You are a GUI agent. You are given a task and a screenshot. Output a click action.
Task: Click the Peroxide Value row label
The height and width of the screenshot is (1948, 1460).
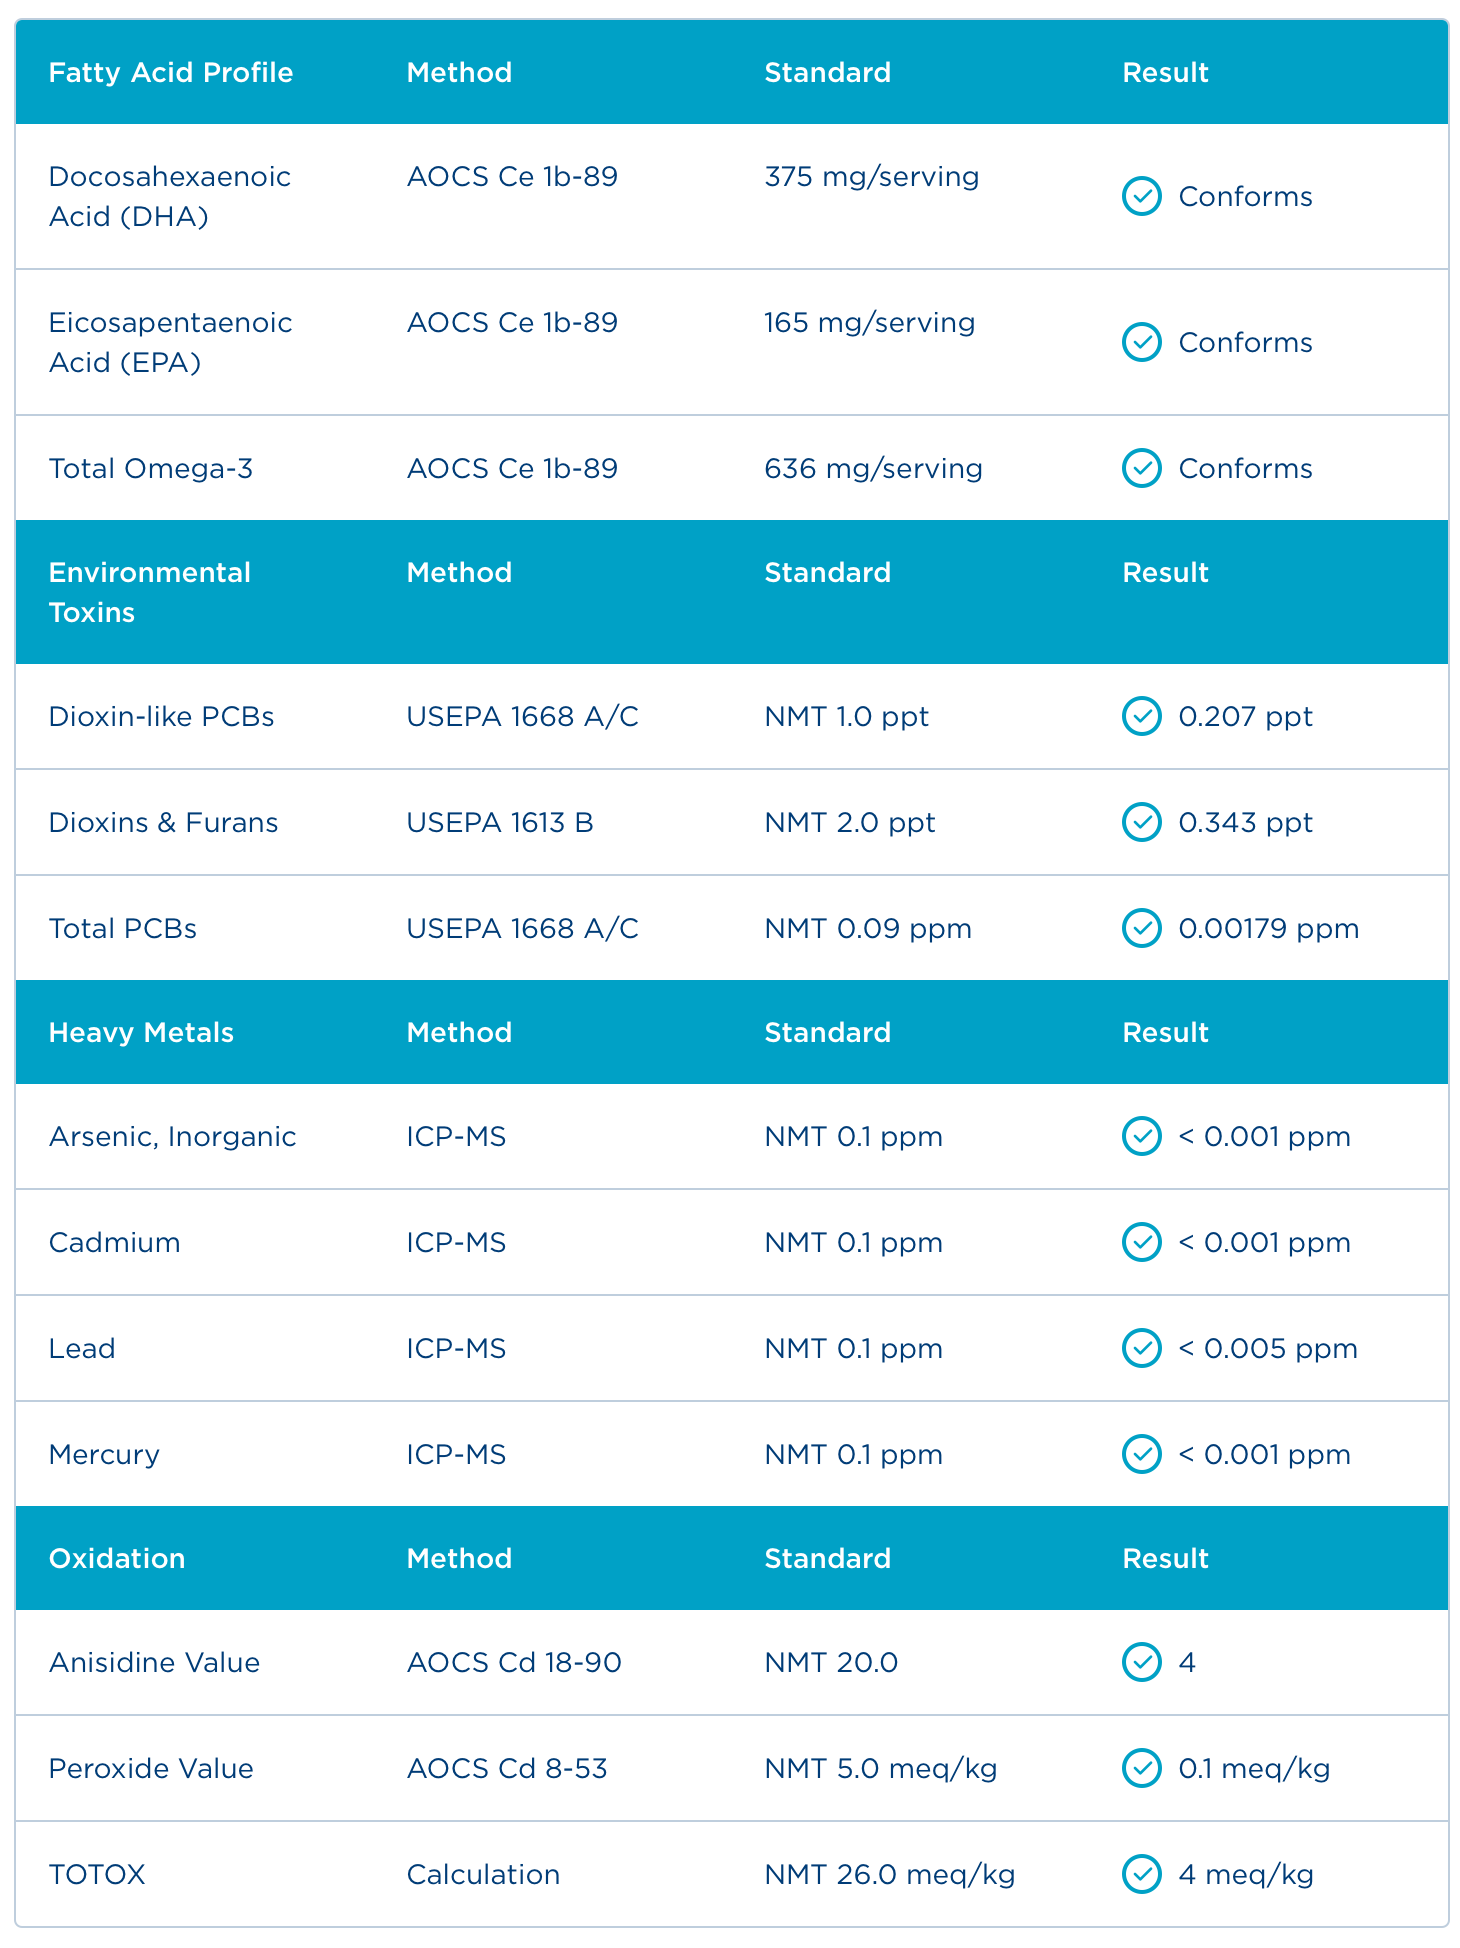[151, 1768]
